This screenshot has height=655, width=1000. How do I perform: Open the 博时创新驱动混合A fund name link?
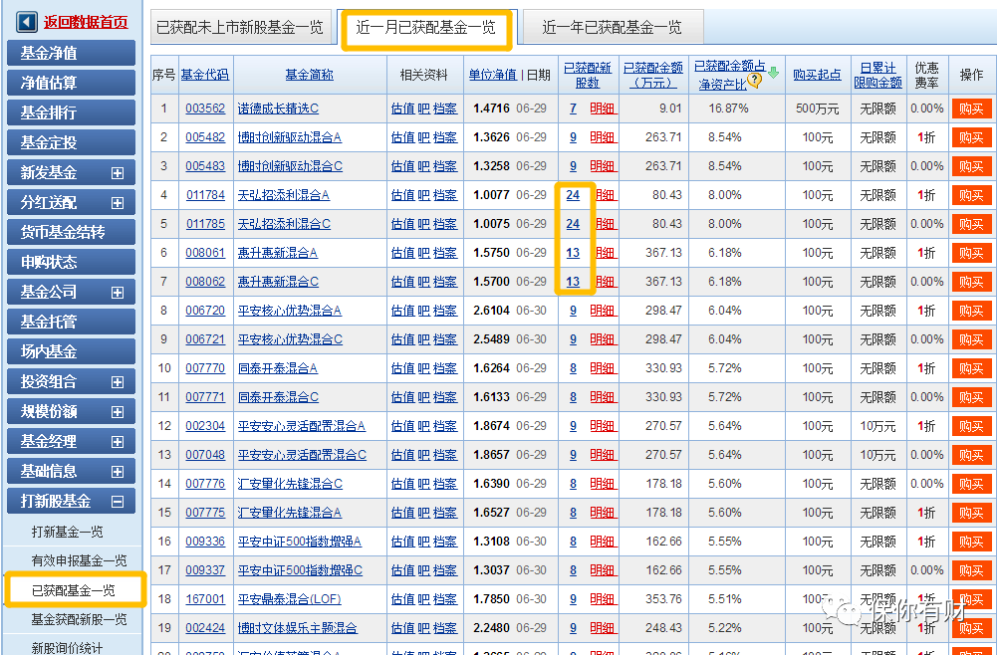point(290,137)
